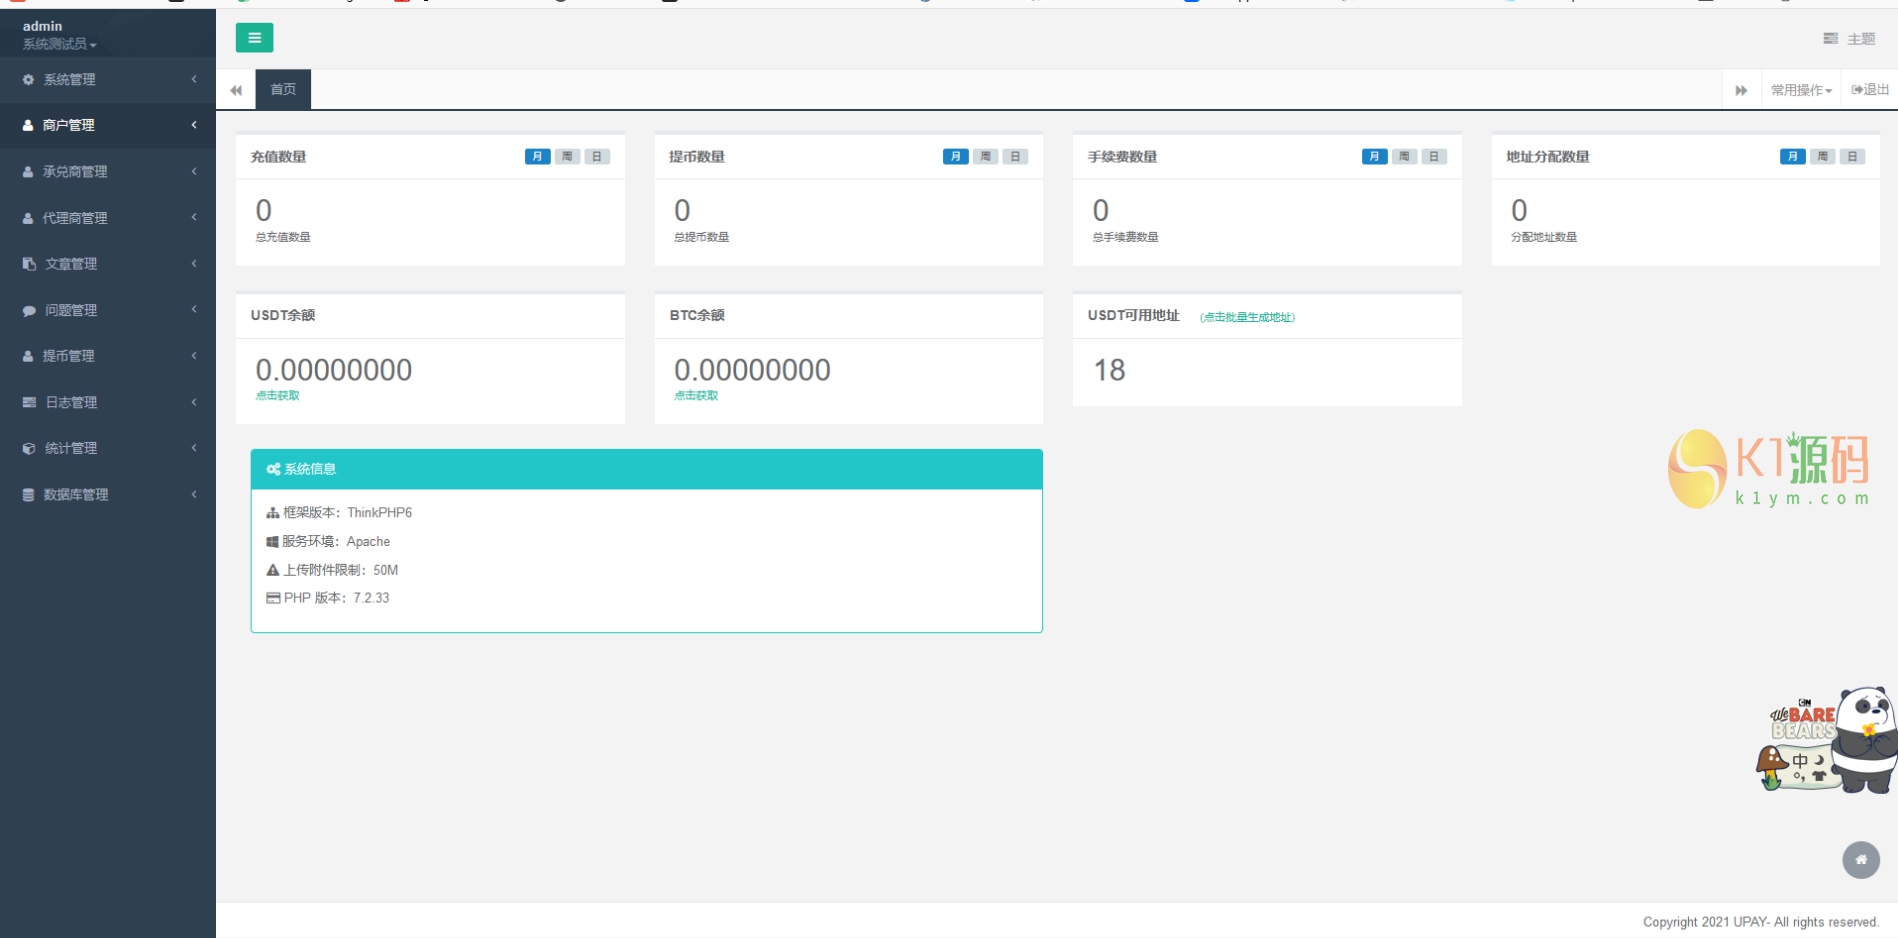Click the user icon beside 承兑商管理
1898x938 pixels.
(x=28, y=172)
